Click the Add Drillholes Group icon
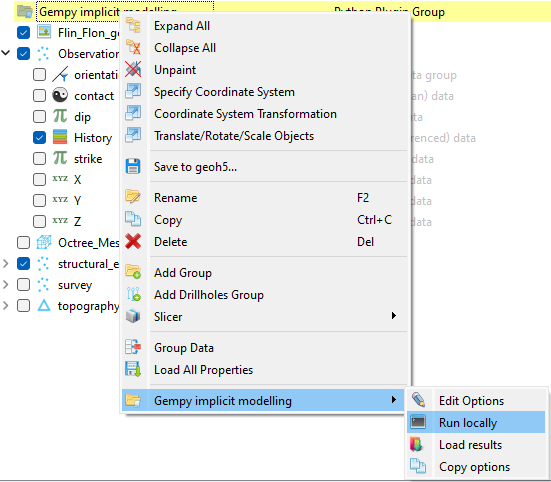The image size is (551, 482). click(133, 294)
